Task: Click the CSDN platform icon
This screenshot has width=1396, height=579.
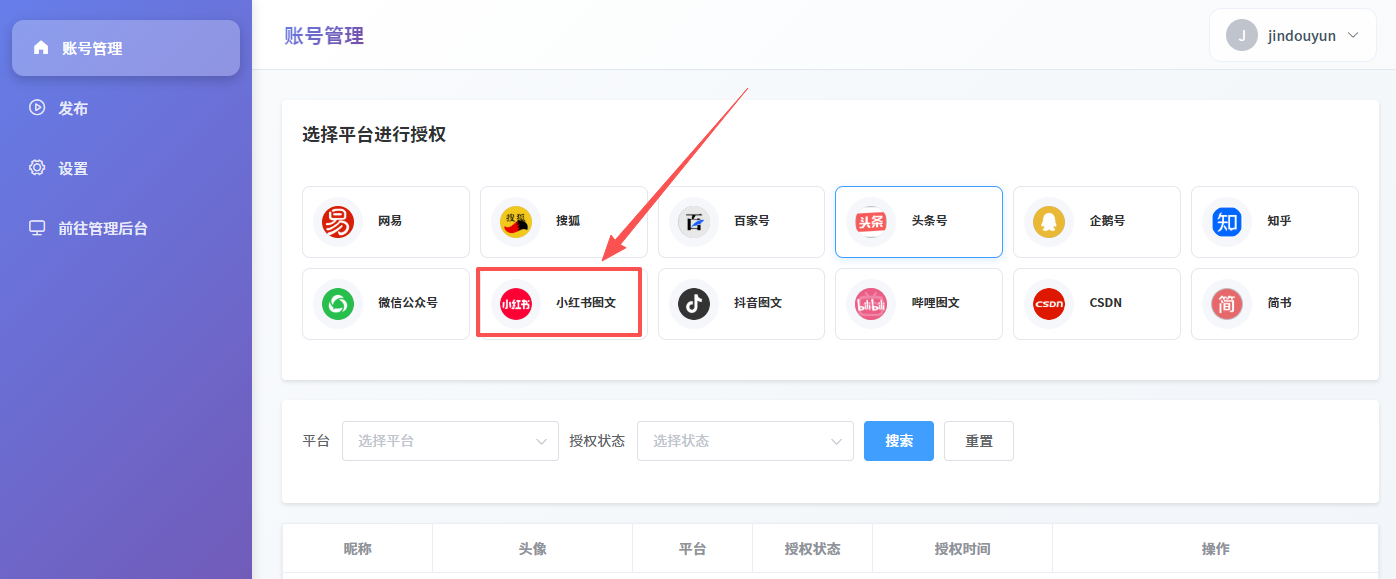Action: pos(1049,303)
